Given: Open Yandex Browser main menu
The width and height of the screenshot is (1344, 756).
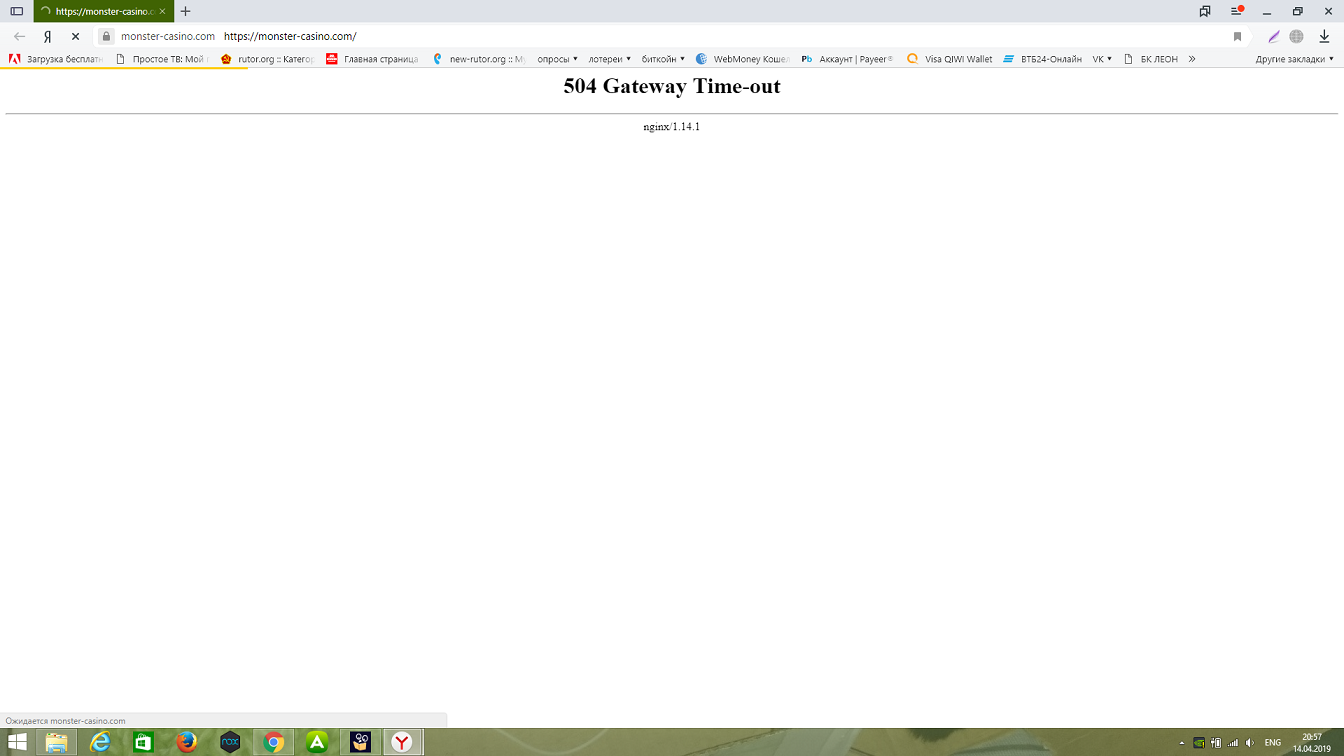Looking at the screenshot, I should (1236, 11).
